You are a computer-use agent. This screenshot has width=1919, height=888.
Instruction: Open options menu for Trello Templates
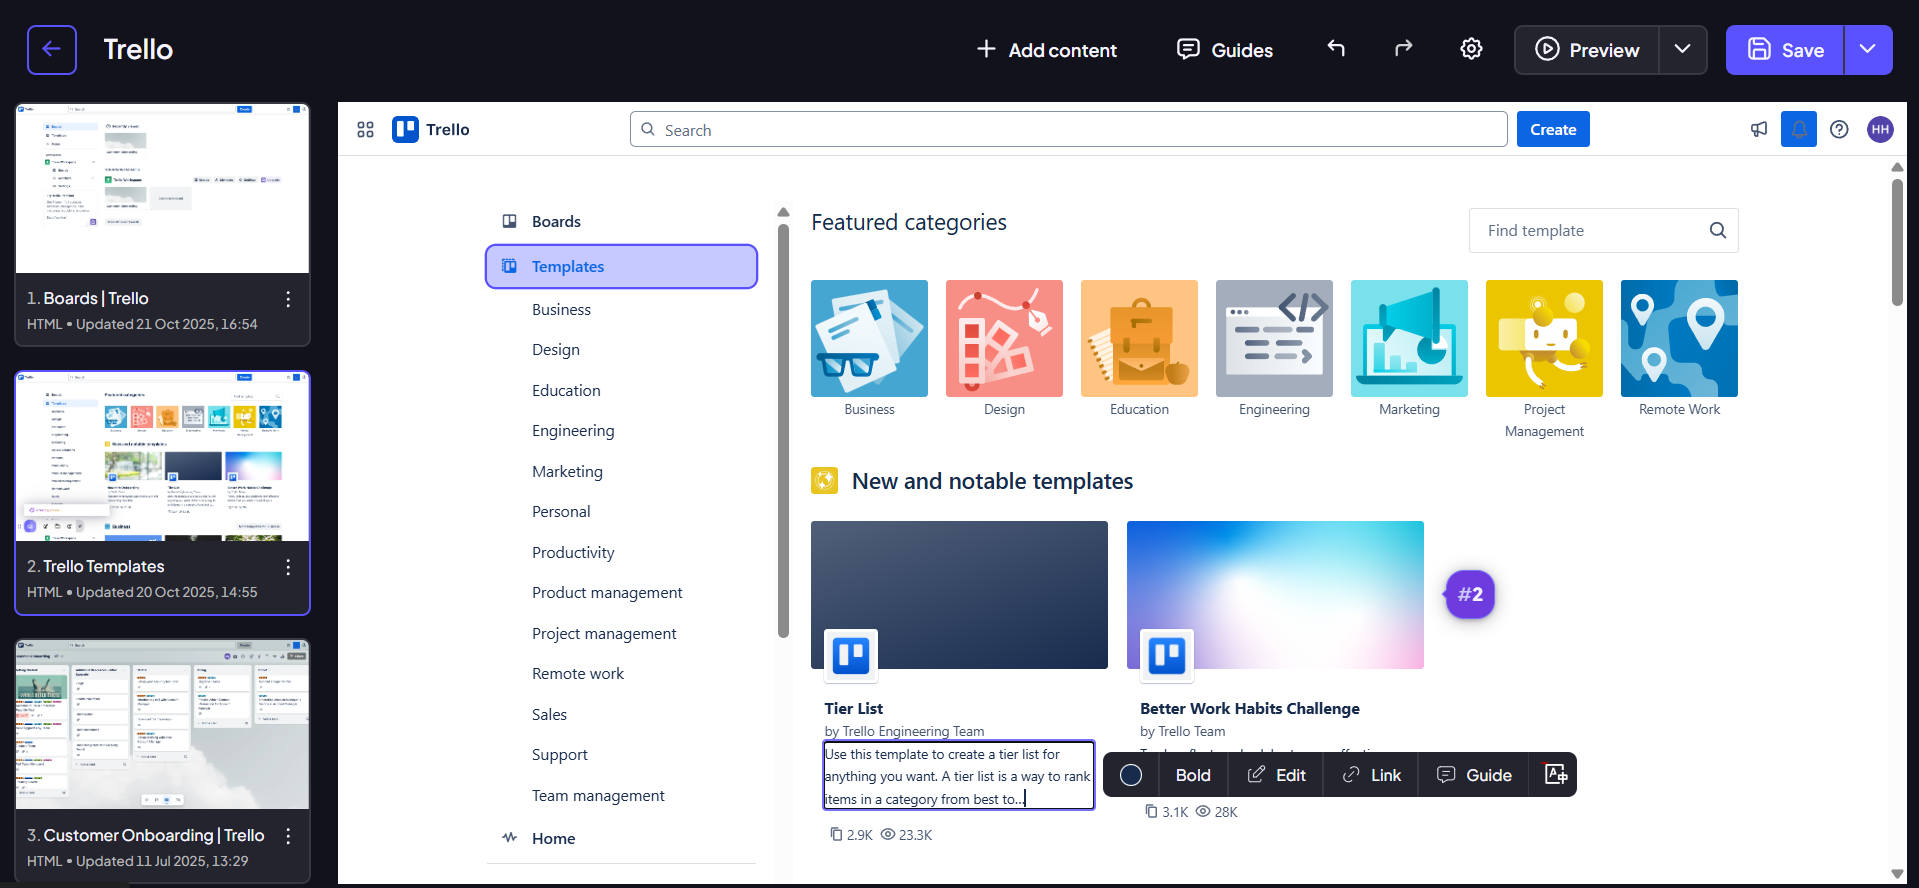(x=288, y=567)
